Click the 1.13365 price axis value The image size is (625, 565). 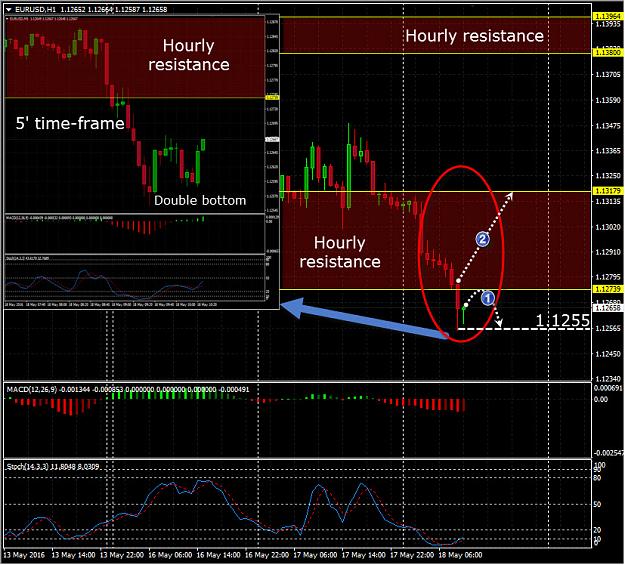pyautogui.click(x=608, y=151)
